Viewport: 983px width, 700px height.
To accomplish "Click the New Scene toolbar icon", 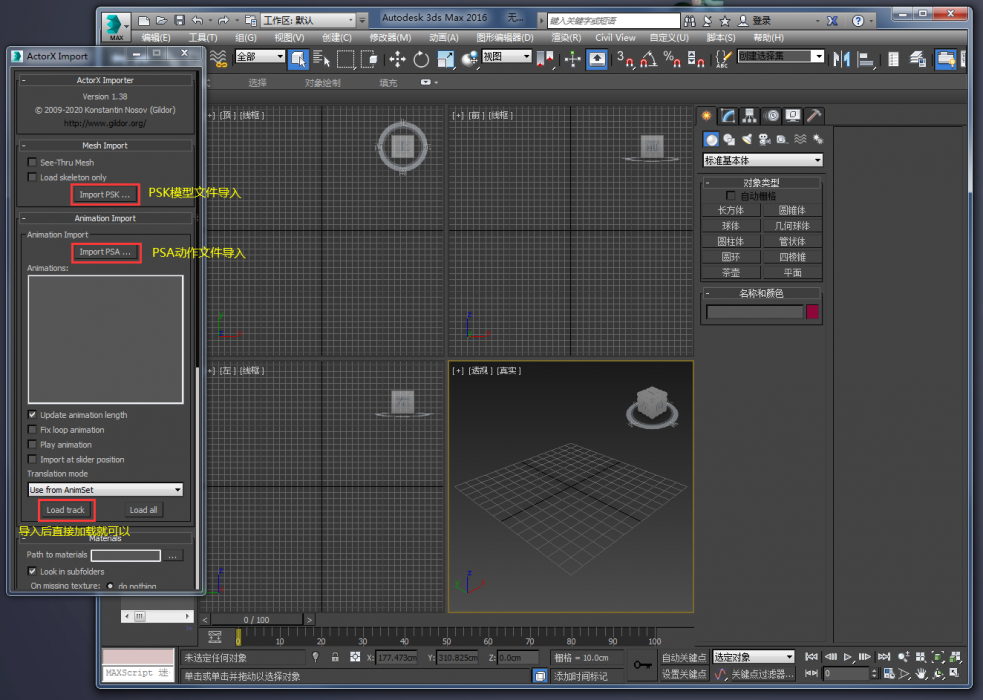I will [144, 21].
